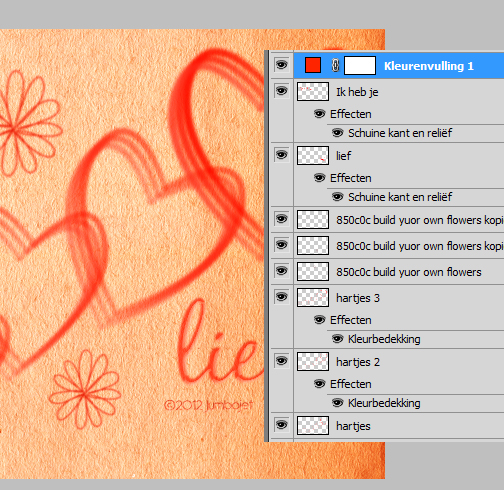The width and height of the screenshot is (504, 490).
Task: Select the lief layer name
Action: (x=343, y=156)
